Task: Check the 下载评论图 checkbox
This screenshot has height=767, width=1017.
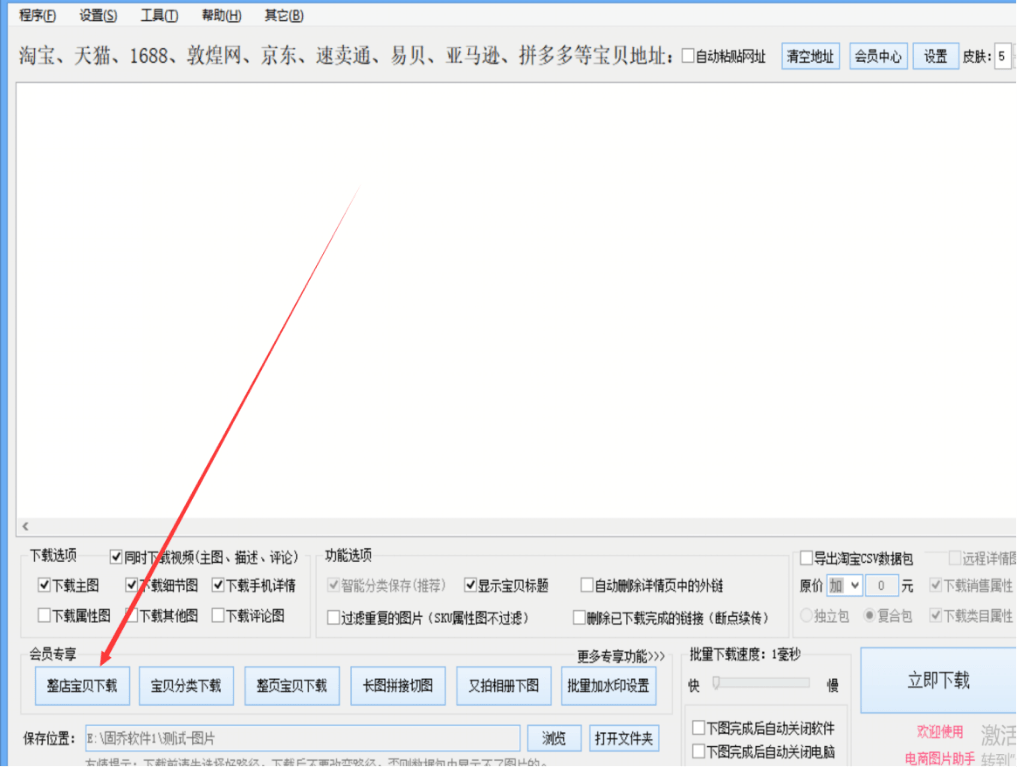Action: [x=218, y=616]
